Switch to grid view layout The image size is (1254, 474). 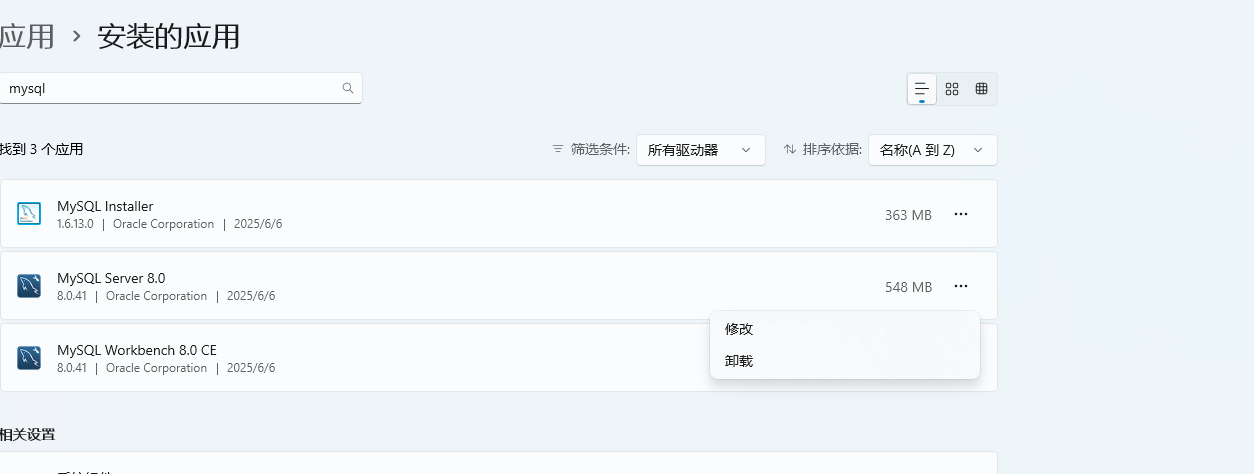(952, 89)
